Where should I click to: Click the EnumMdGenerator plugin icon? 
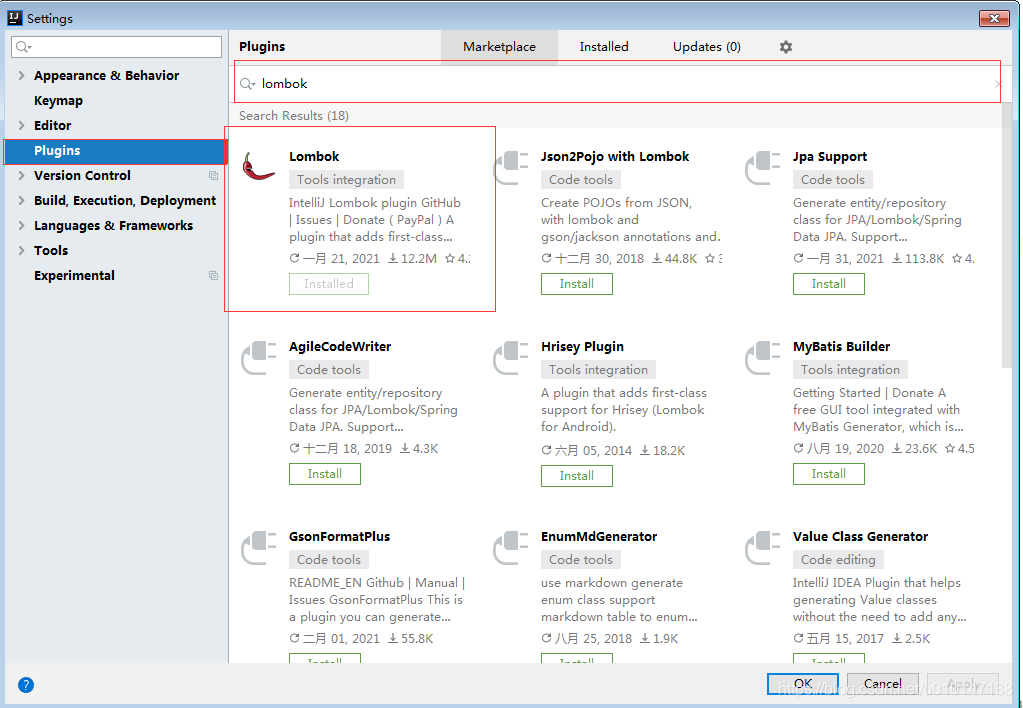[511, 547]
